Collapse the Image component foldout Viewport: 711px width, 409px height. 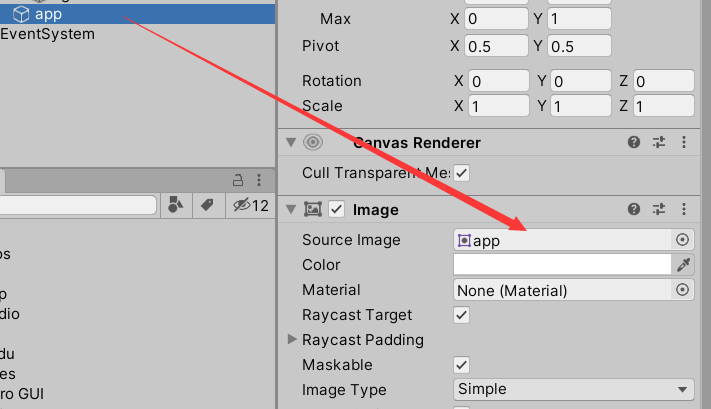point(291,209)
